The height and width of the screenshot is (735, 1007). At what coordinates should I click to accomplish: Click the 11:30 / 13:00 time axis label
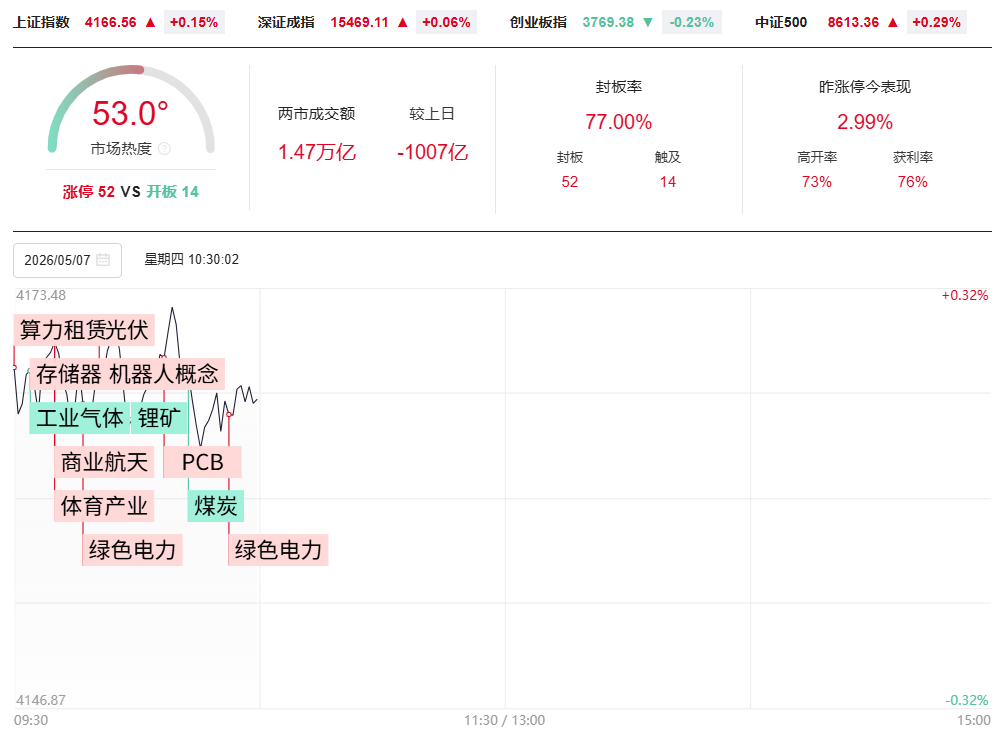click(x=505, y=720)
